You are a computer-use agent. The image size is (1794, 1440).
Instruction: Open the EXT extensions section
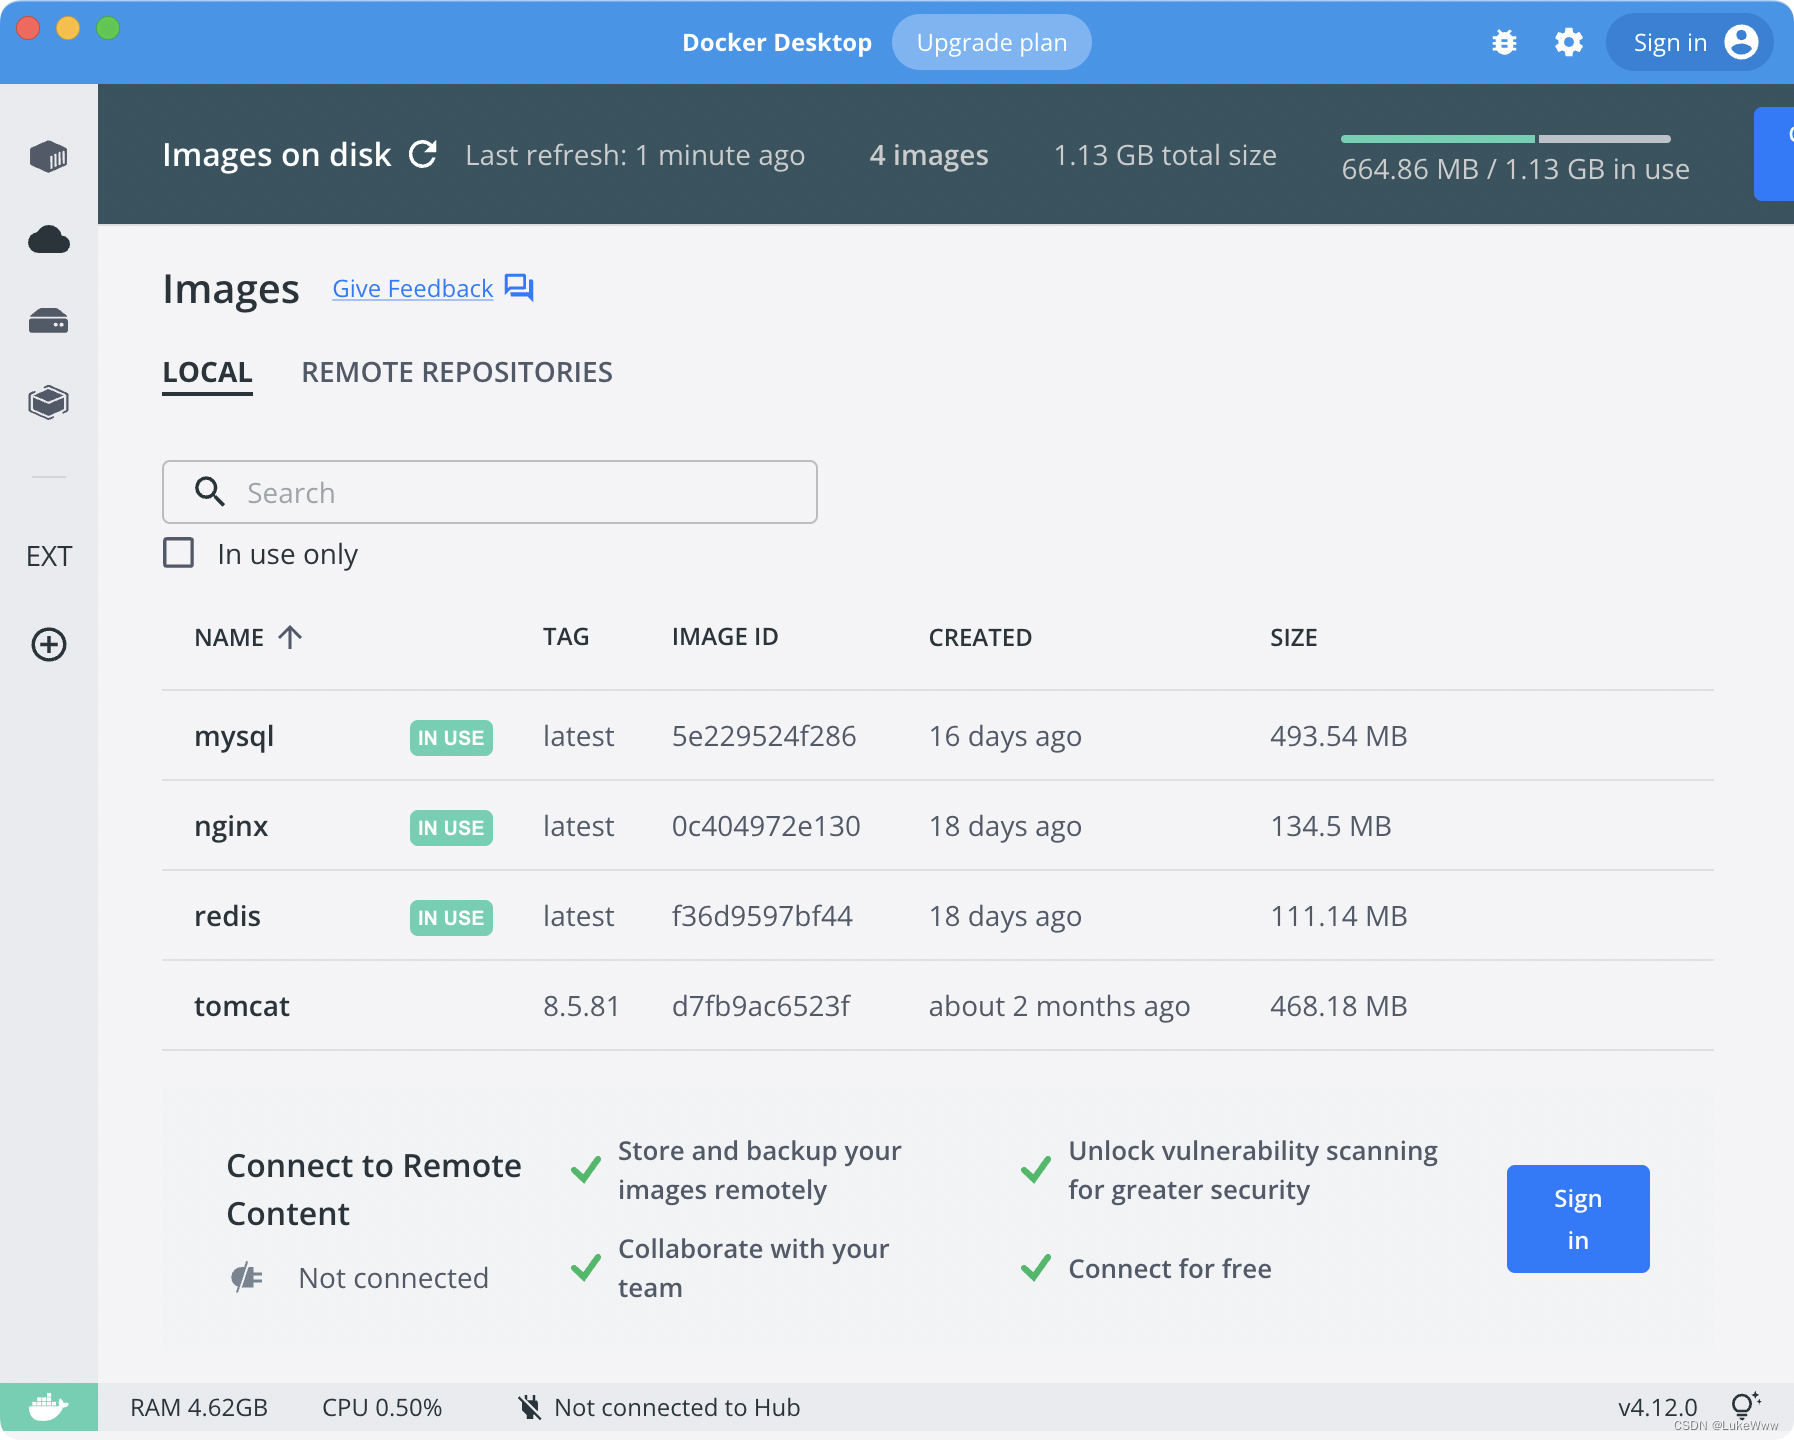point(49,557)
